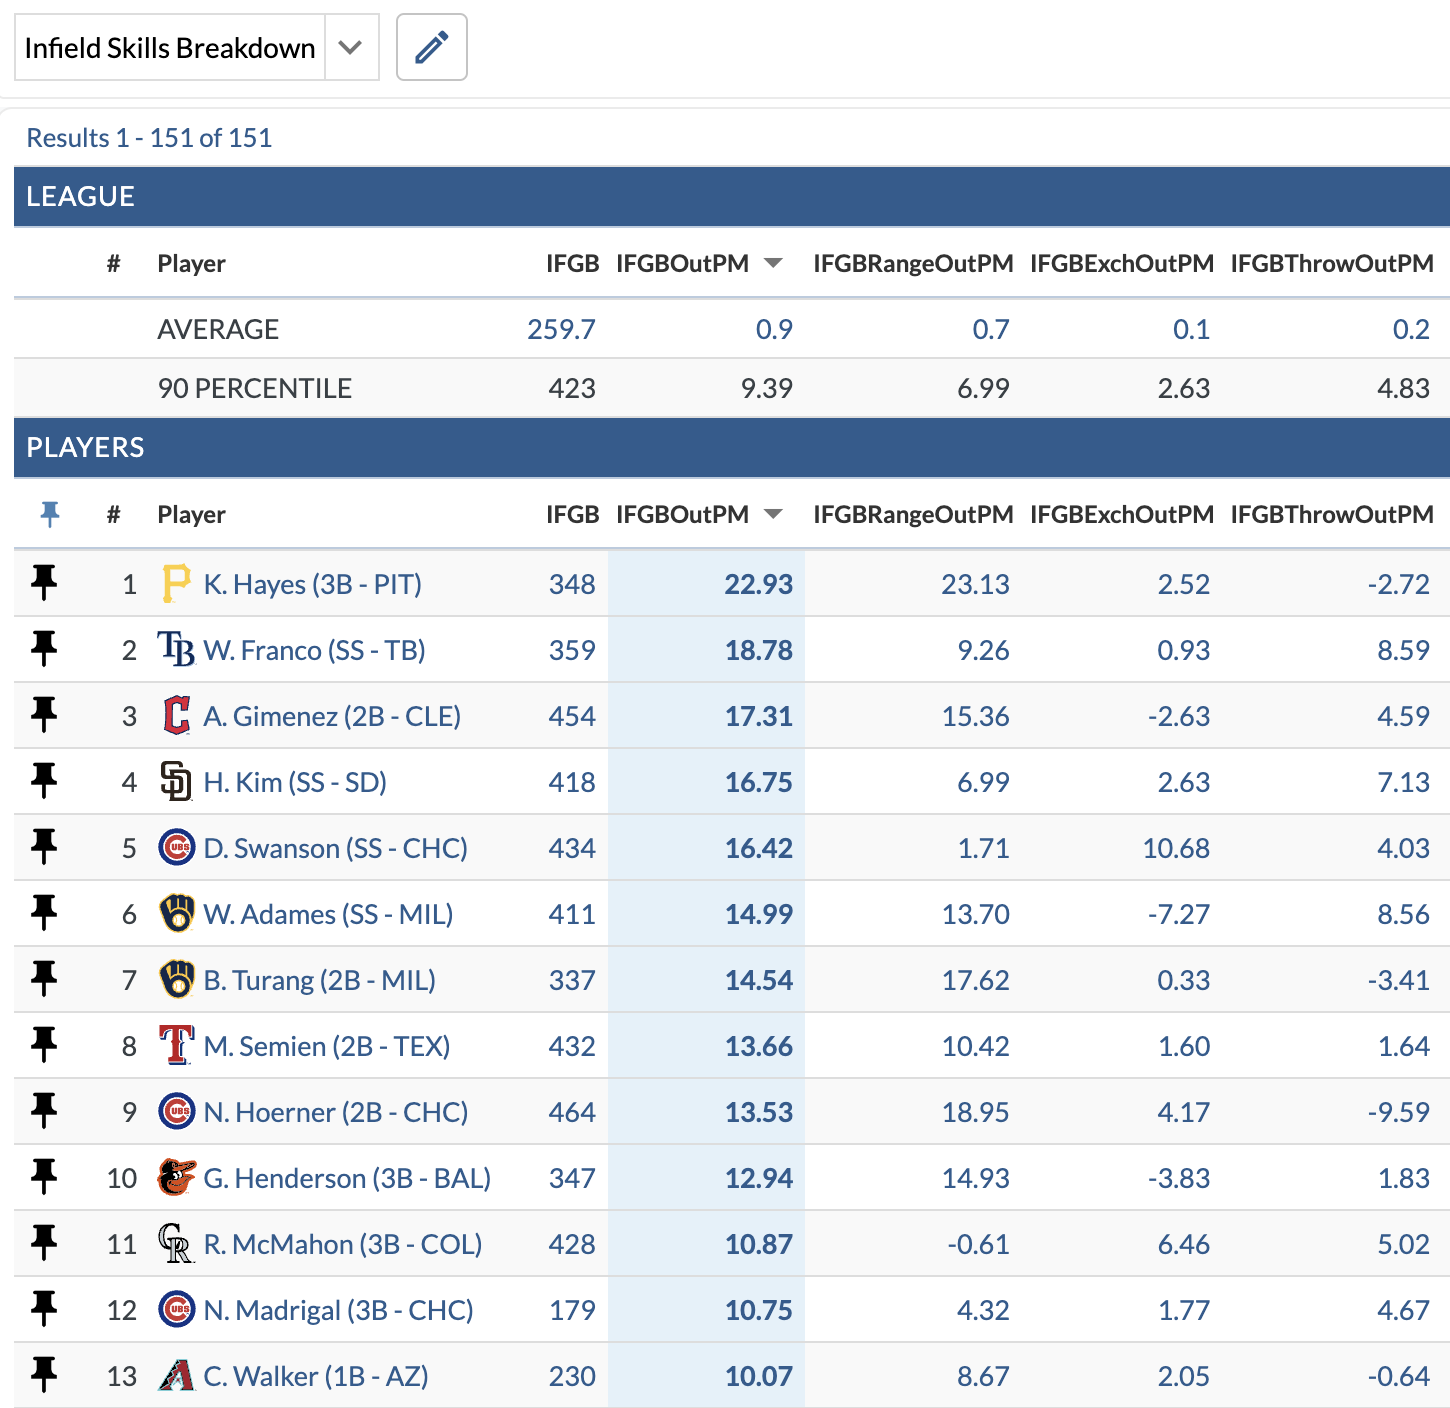The image size is (1450, 1408).
Task: Toggle pin on H. Kim row
Action: (x=44, y=781)
